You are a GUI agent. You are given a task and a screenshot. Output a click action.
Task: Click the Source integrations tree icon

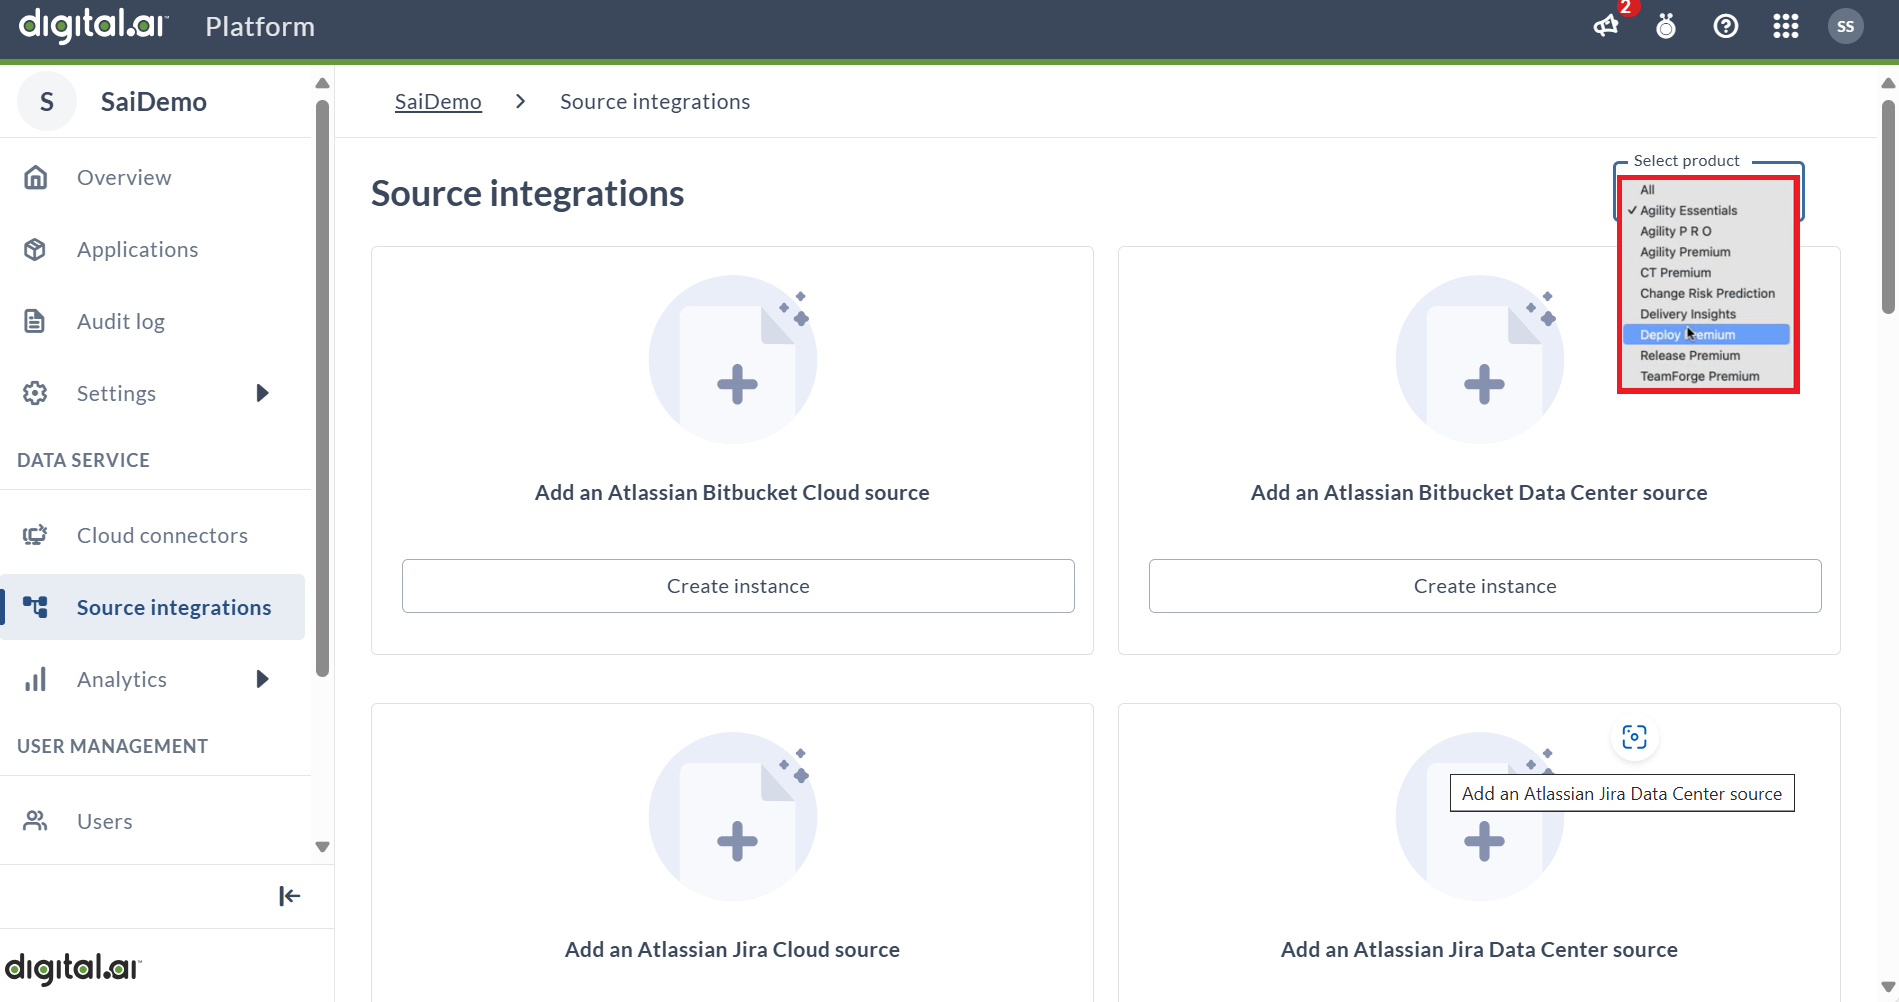[x=36, y=607]
